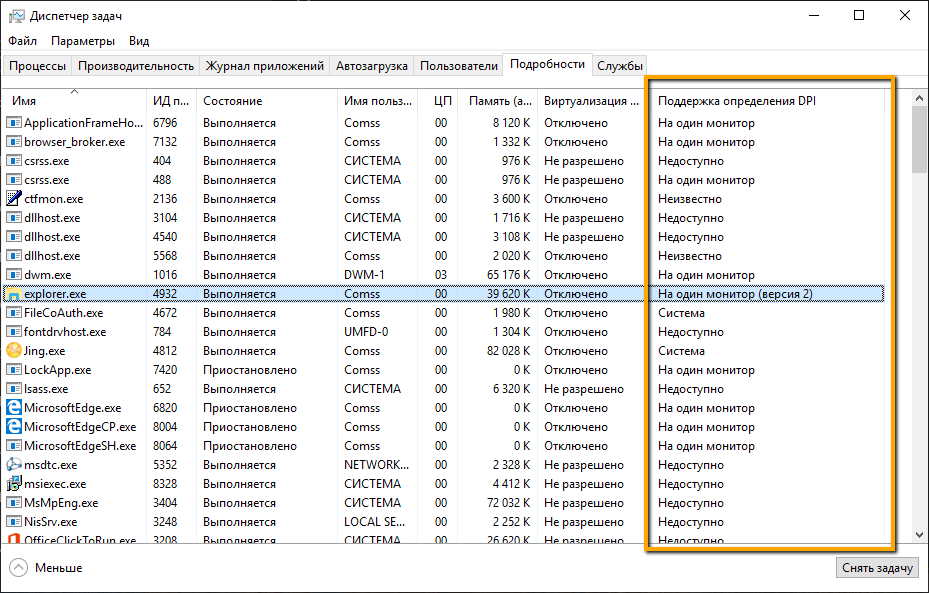Open the Параметры menu
Screen dimensions: 929x593
[83, 41]
